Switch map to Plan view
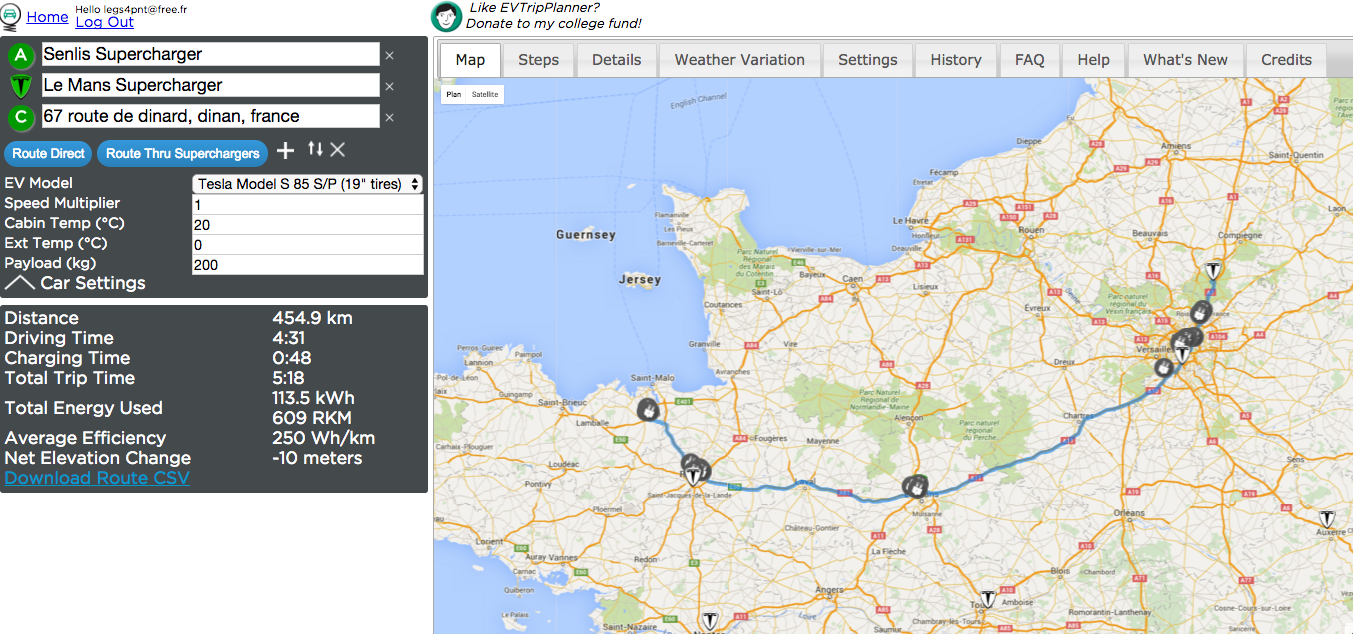 tap(454, 95)
